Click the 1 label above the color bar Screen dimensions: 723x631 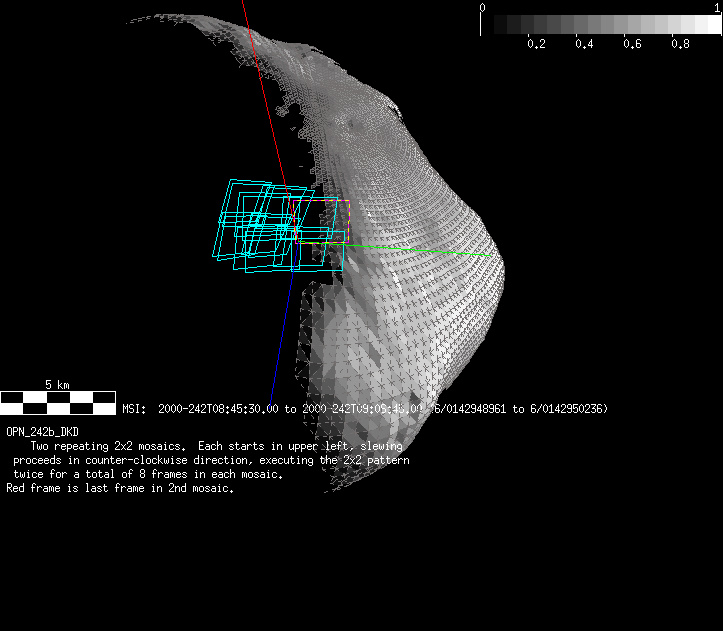(x=716, y=7)
